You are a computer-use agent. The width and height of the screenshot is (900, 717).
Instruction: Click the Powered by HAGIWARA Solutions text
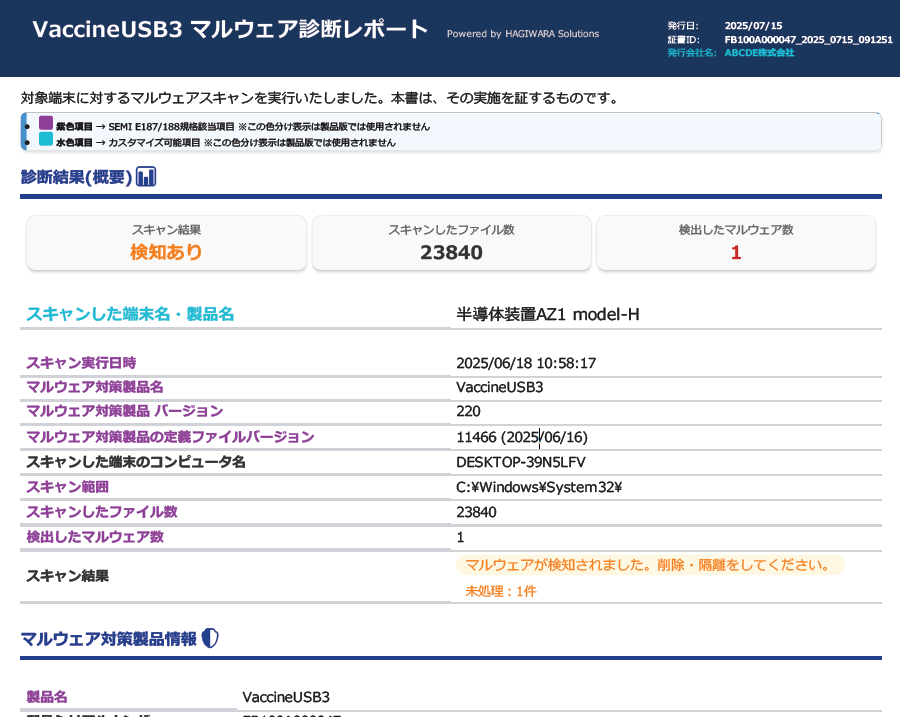tap(523, 34)
